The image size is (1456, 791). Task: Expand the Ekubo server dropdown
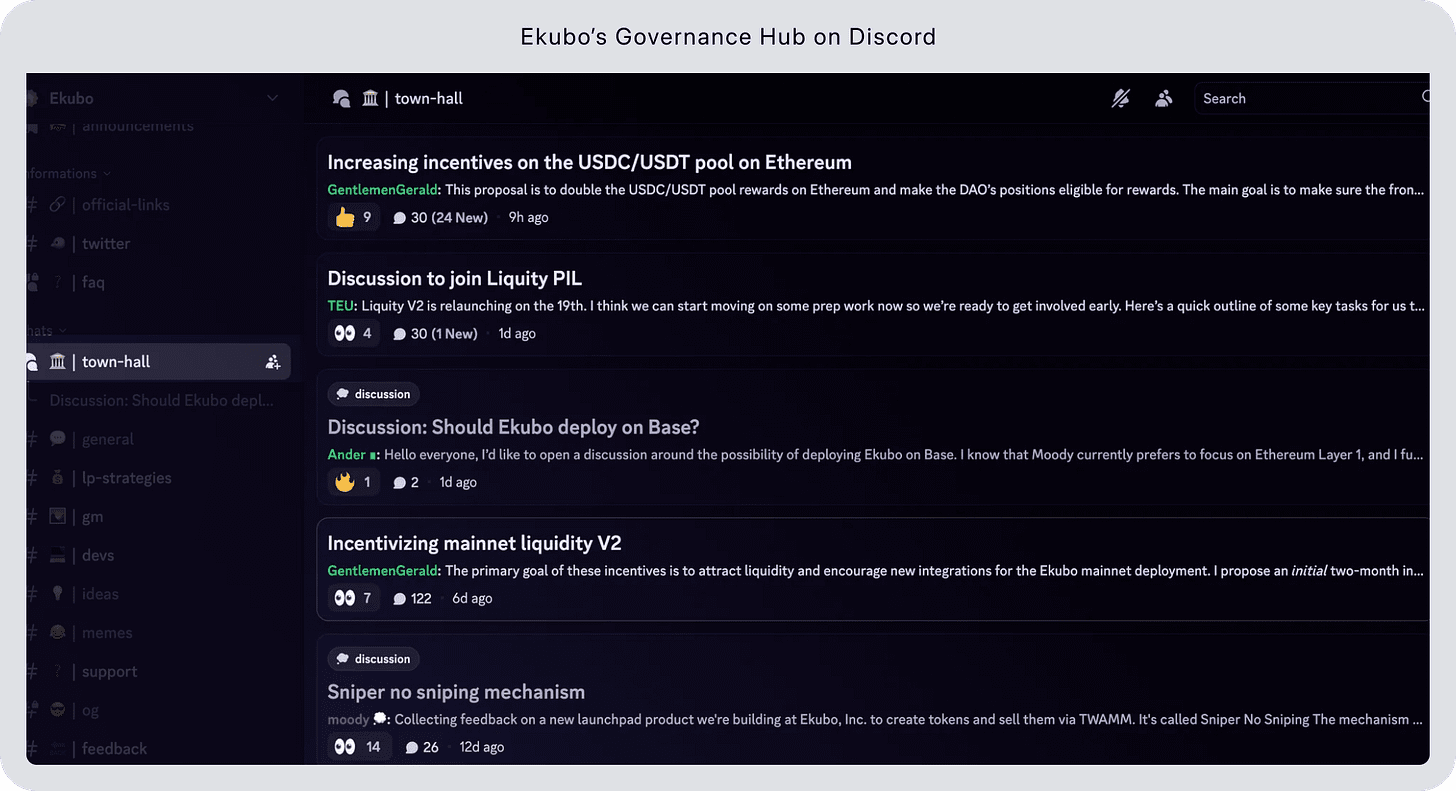[272, 98]
